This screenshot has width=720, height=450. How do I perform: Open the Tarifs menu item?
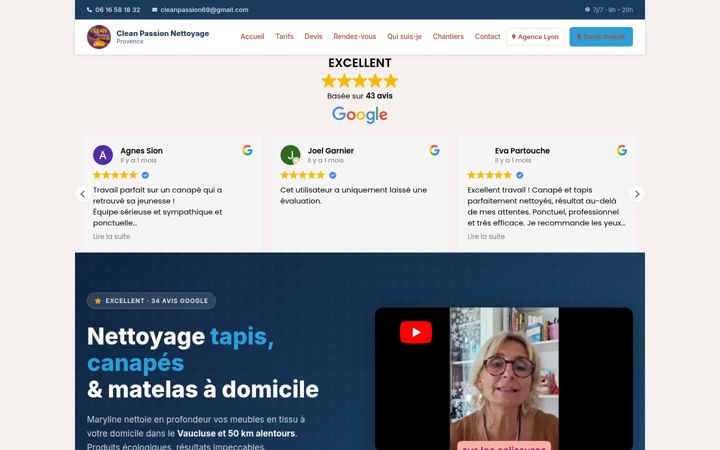(x=284, y=37)
